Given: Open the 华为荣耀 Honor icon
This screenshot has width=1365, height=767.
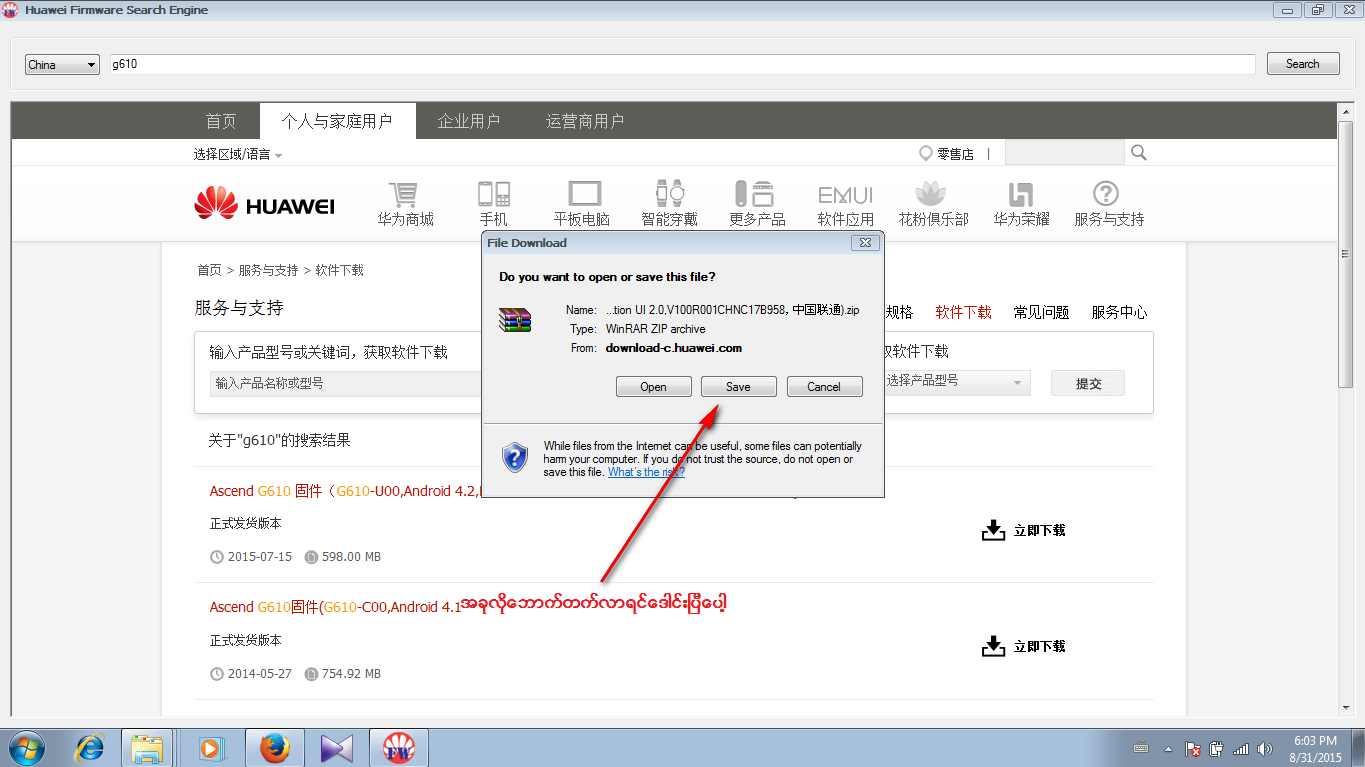Looking at the screenshot, I should tap(1021, 193).
